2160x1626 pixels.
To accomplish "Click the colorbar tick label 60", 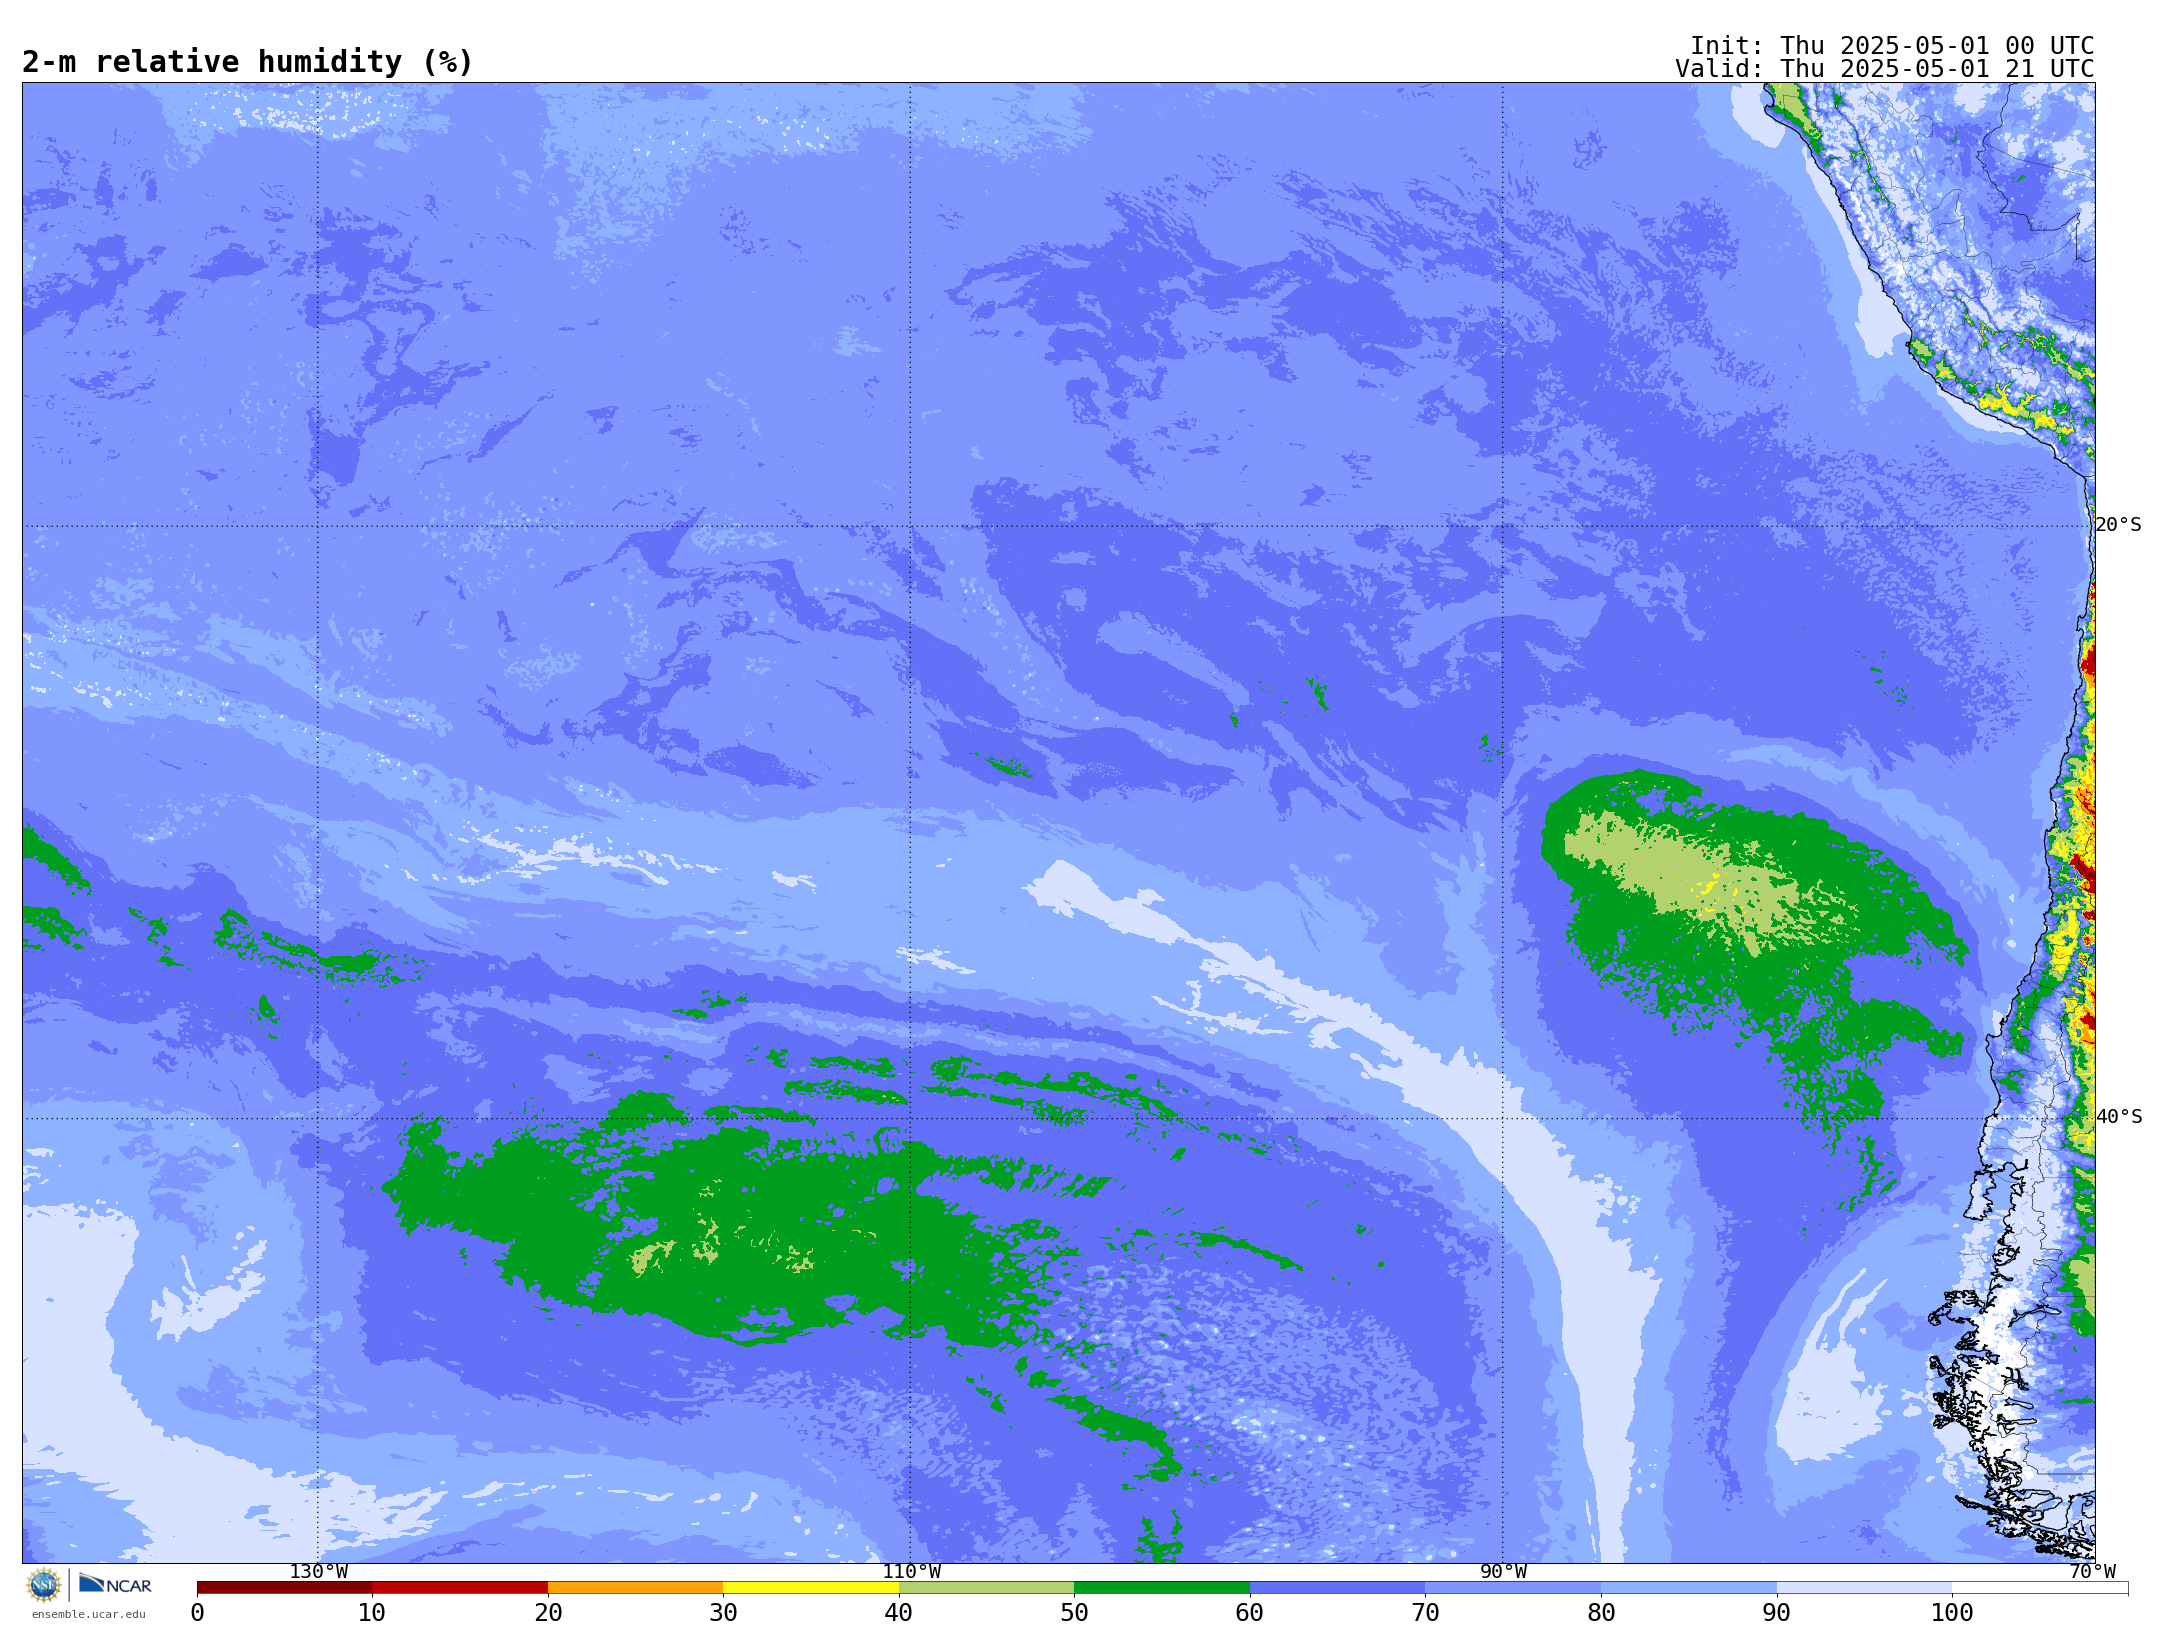I will point(1250,1612).
